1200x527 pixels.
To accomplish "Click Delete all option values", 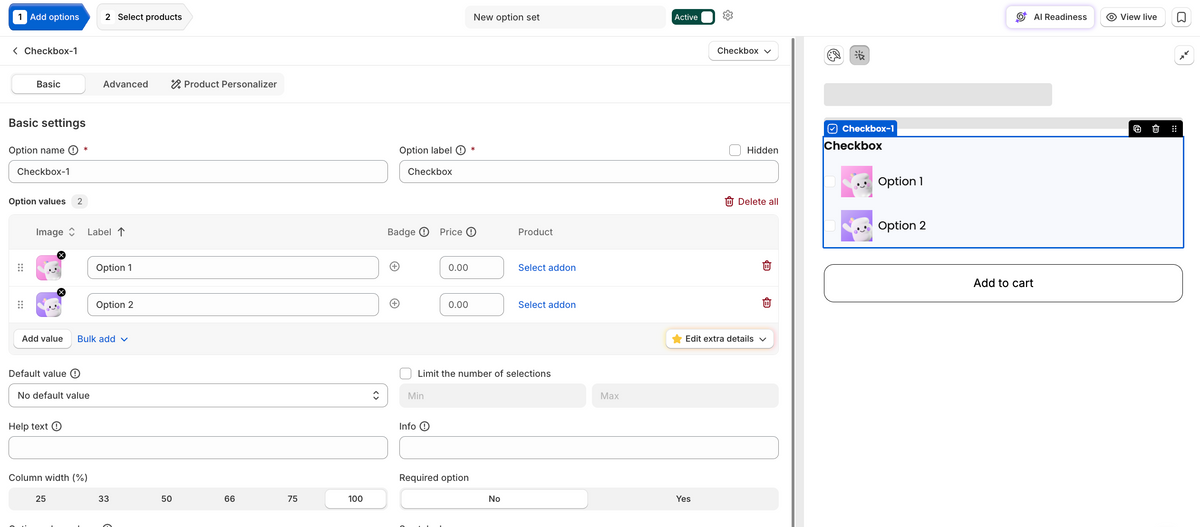I will tap(751, 201).
